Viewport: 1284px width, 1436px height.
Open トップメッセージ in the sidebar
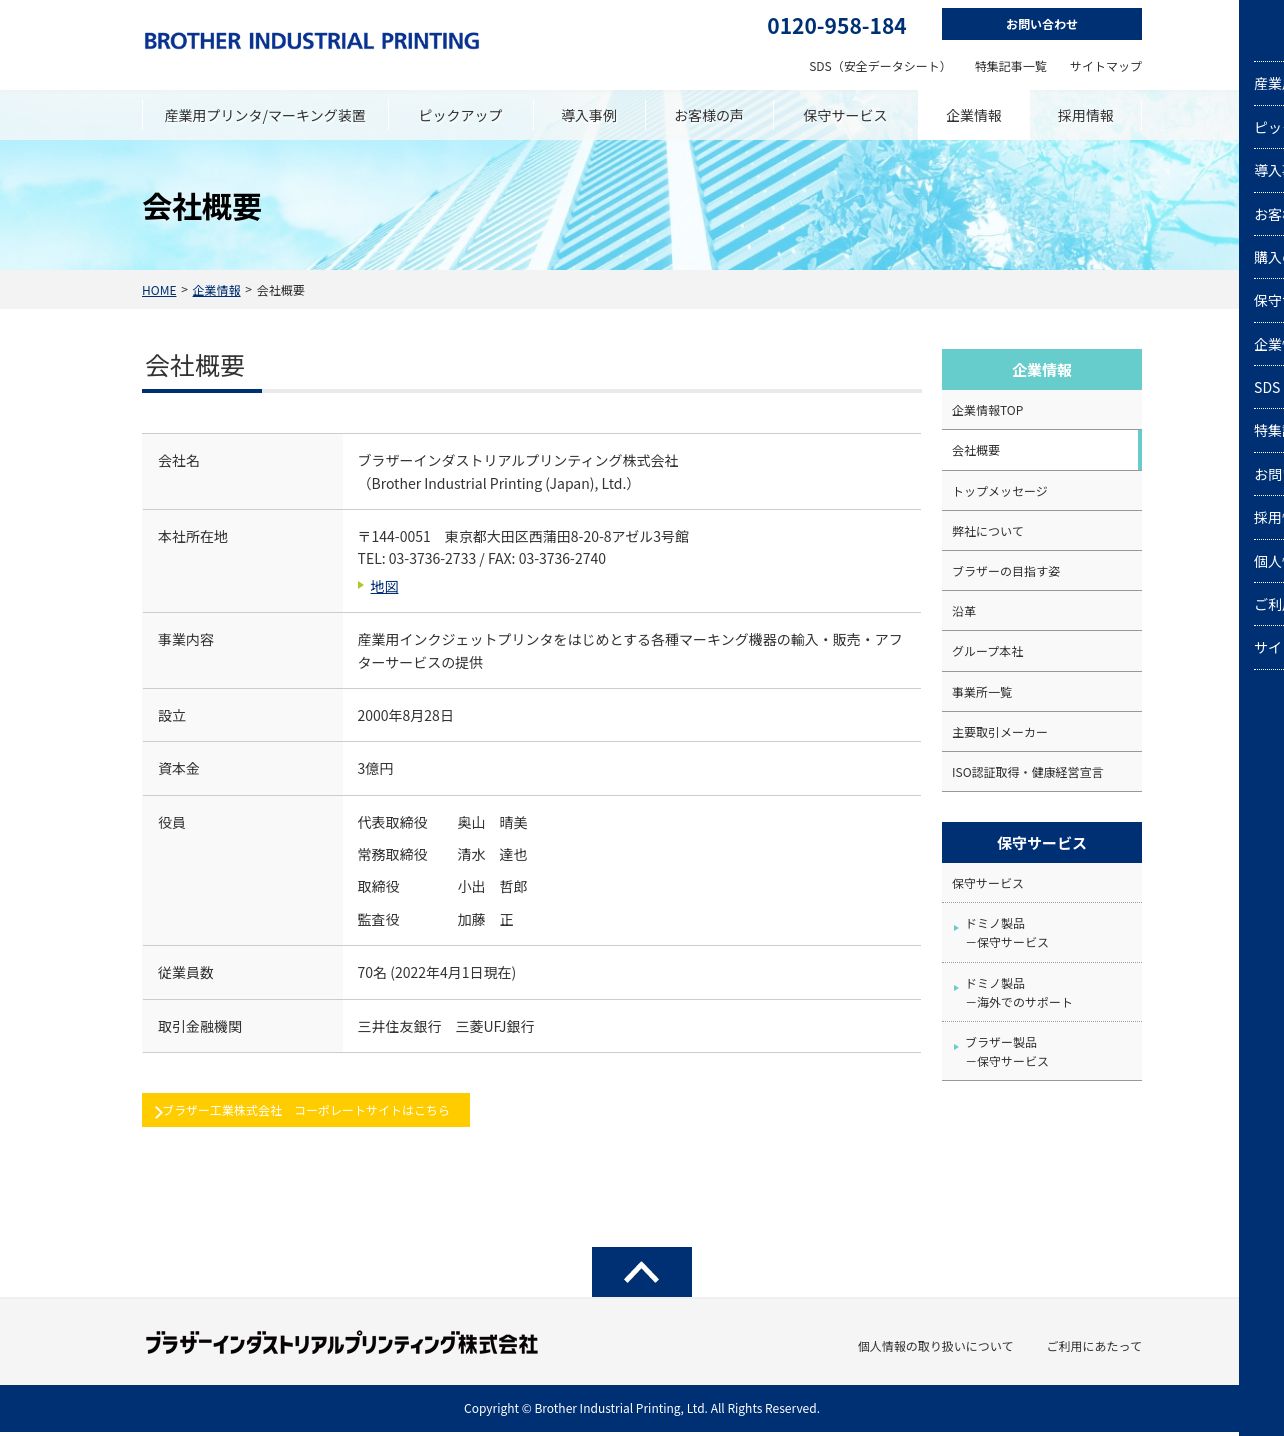click(1041, 491)
